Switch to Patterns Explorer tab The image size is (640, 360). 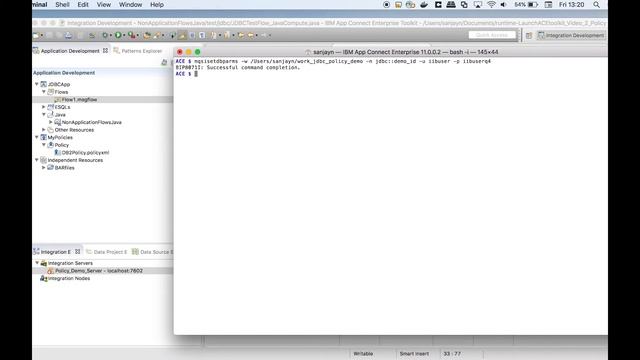[138, 51]
